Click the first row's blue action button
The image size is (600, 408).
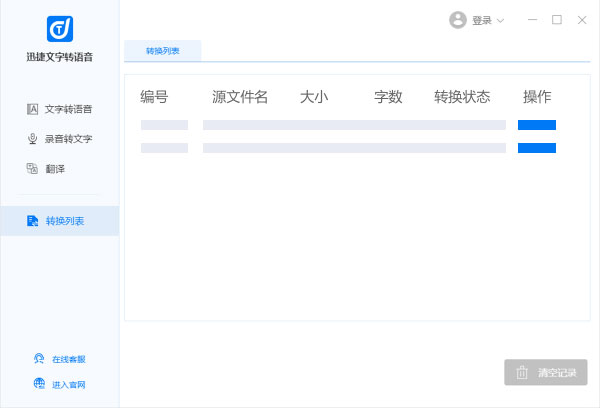tap(536, 125)
